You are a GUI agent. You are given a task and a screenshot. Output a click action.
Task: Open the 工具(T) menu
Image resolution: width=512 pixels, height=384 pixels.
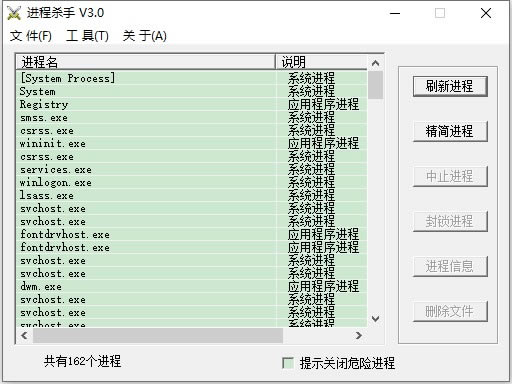pyautogui.click(x=87, y=36)
